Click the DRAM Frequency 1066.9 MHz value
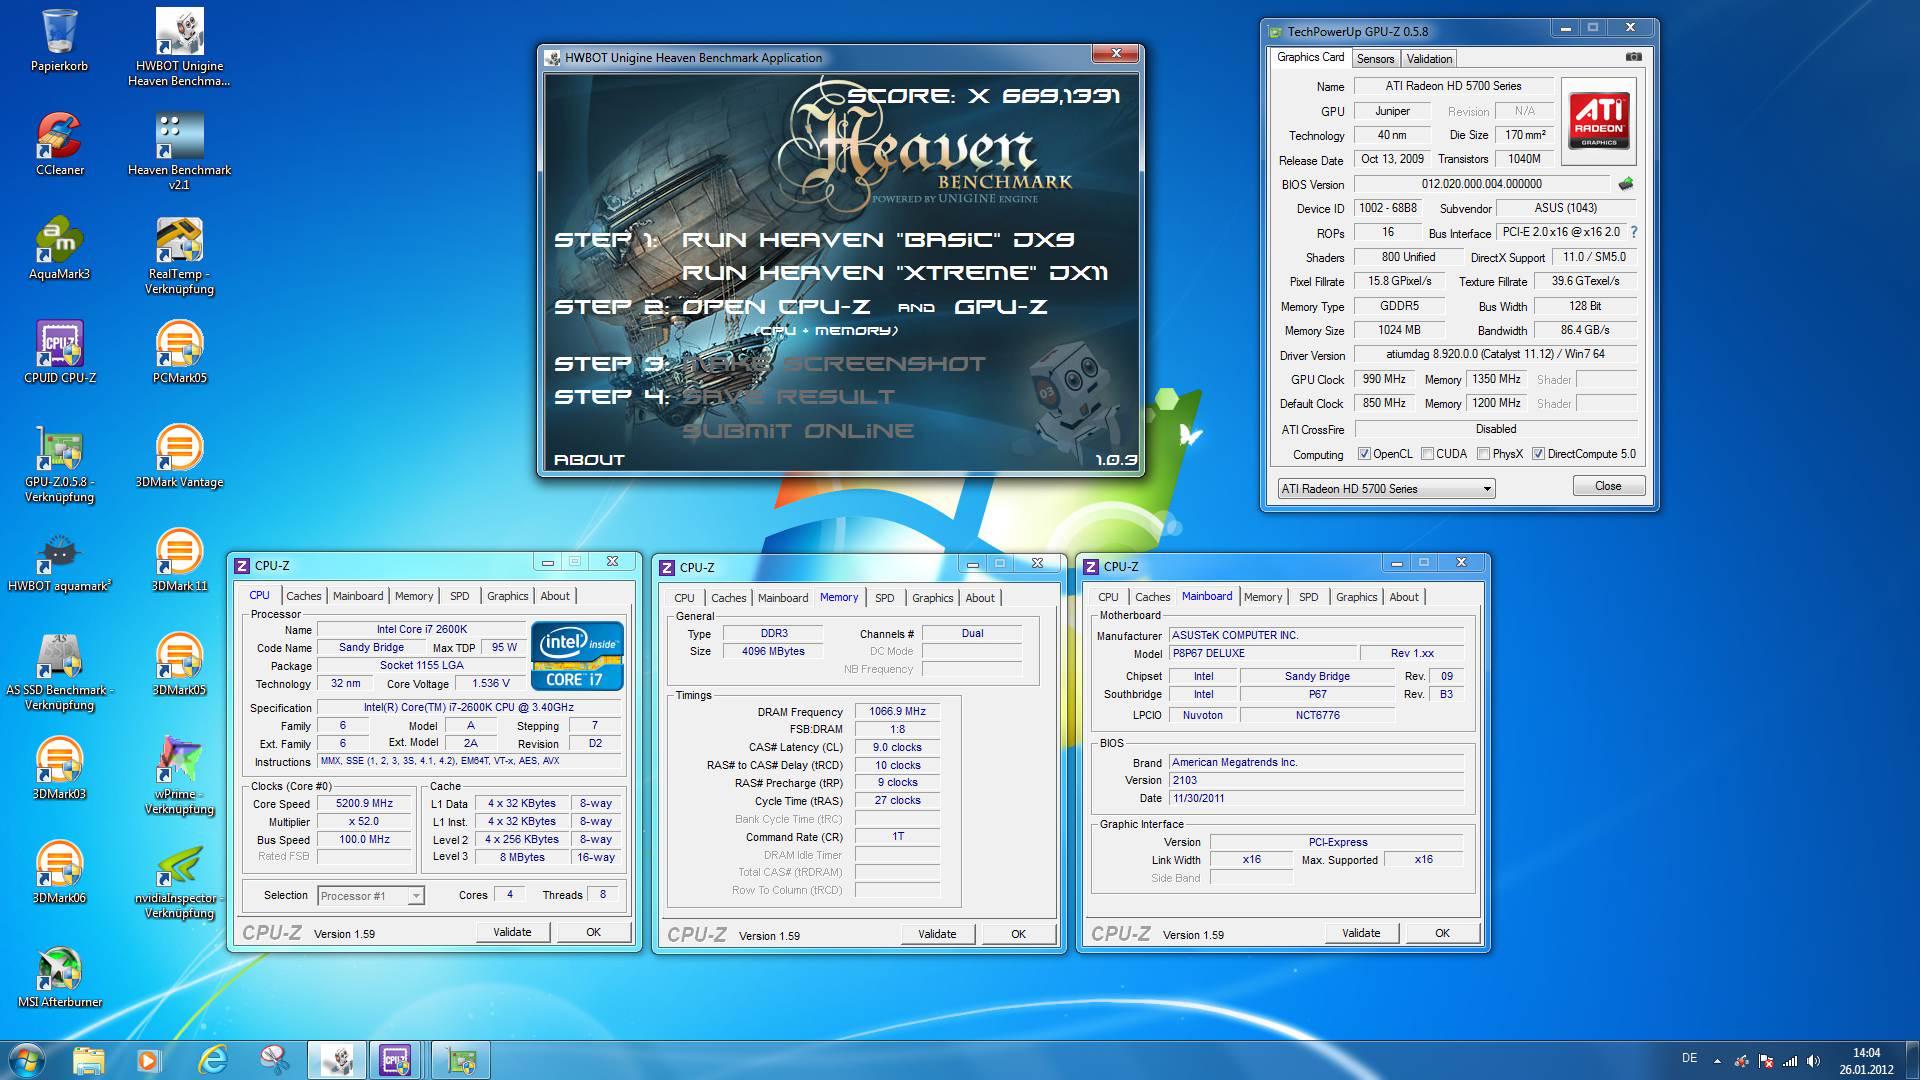The image size is (1920, 1080). pyautogui.click(x=897, y=712)
